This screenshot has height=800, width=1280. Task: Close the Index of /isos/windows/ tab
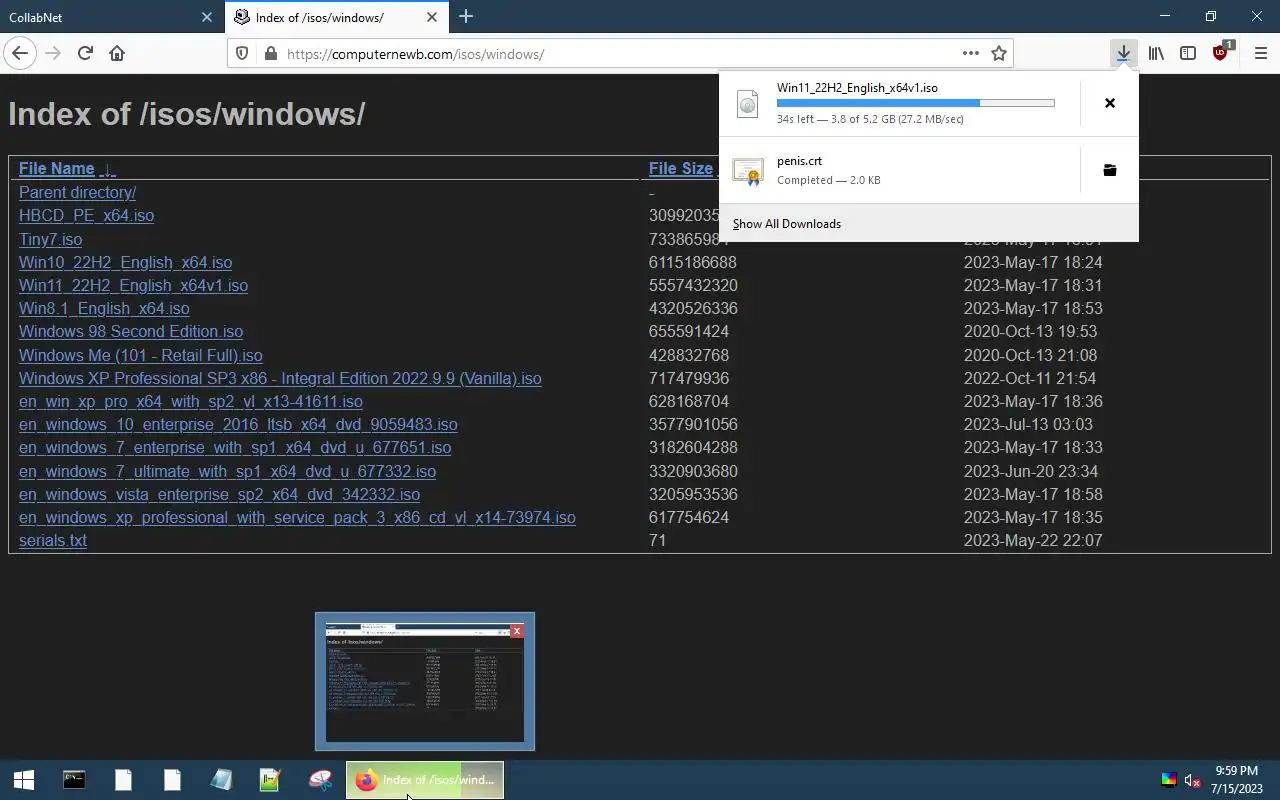[432, 17]
